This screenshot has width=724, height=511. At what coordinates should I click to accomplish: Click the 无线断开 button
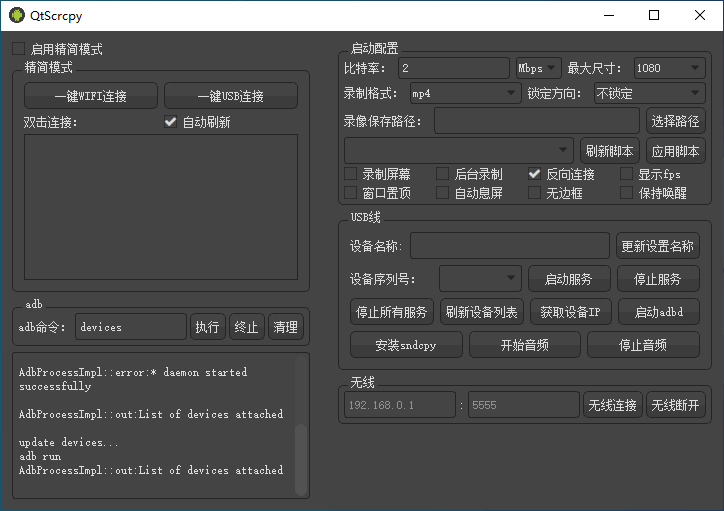click(675, 405)
